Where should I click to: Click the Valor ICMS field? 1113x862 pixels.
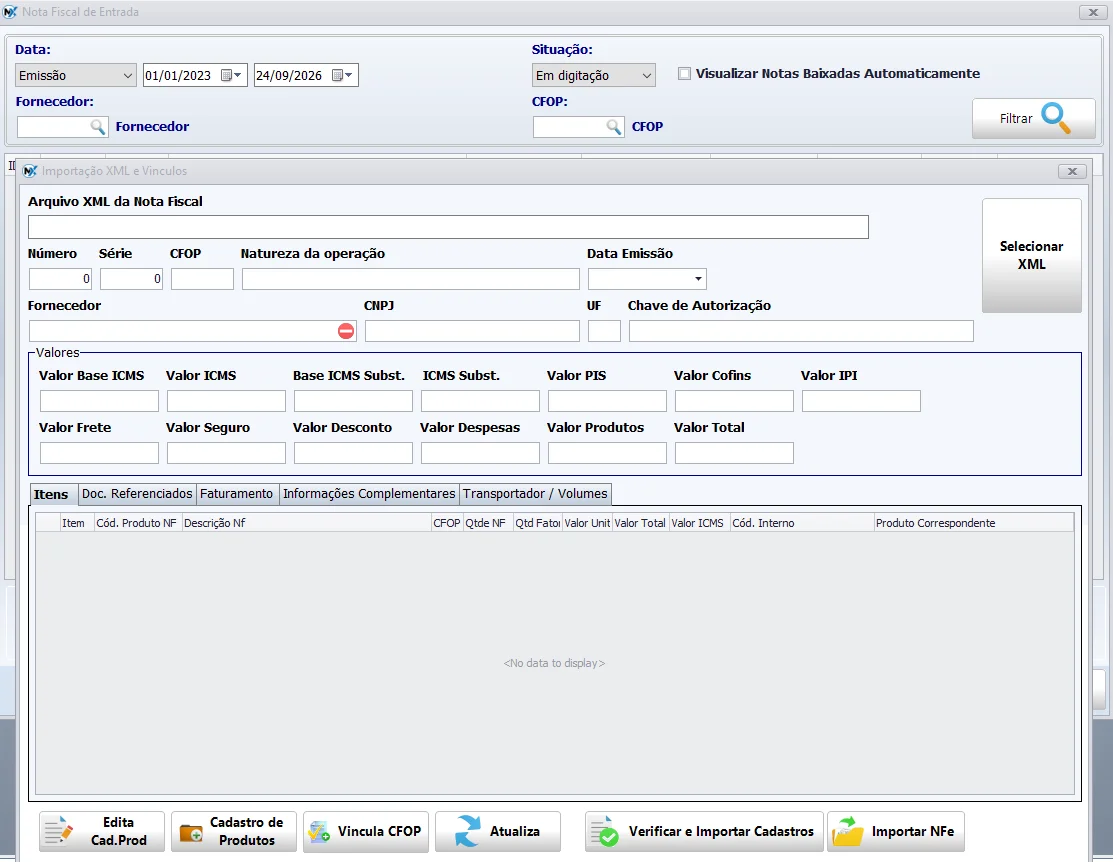(226, 401)
